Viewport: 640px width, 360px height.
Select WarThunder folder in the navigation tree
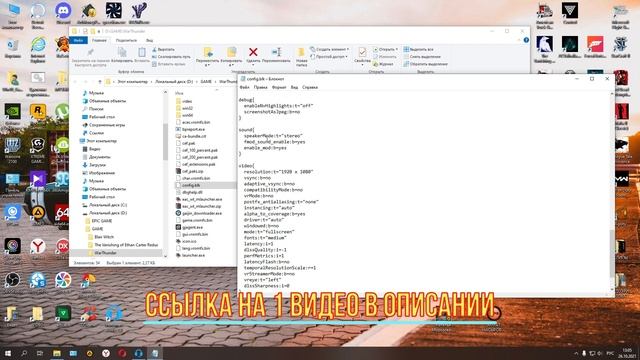(102, 253)
